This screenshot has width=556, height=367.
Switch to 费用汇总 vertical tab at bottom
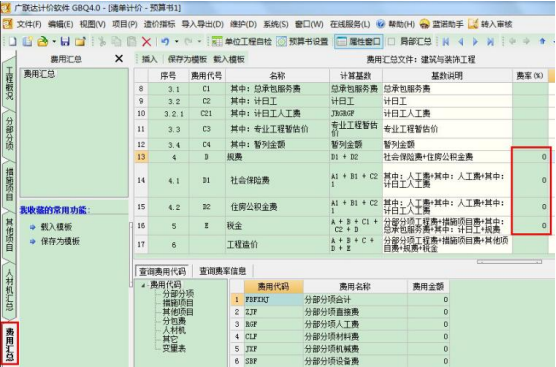tap(9, 344)
